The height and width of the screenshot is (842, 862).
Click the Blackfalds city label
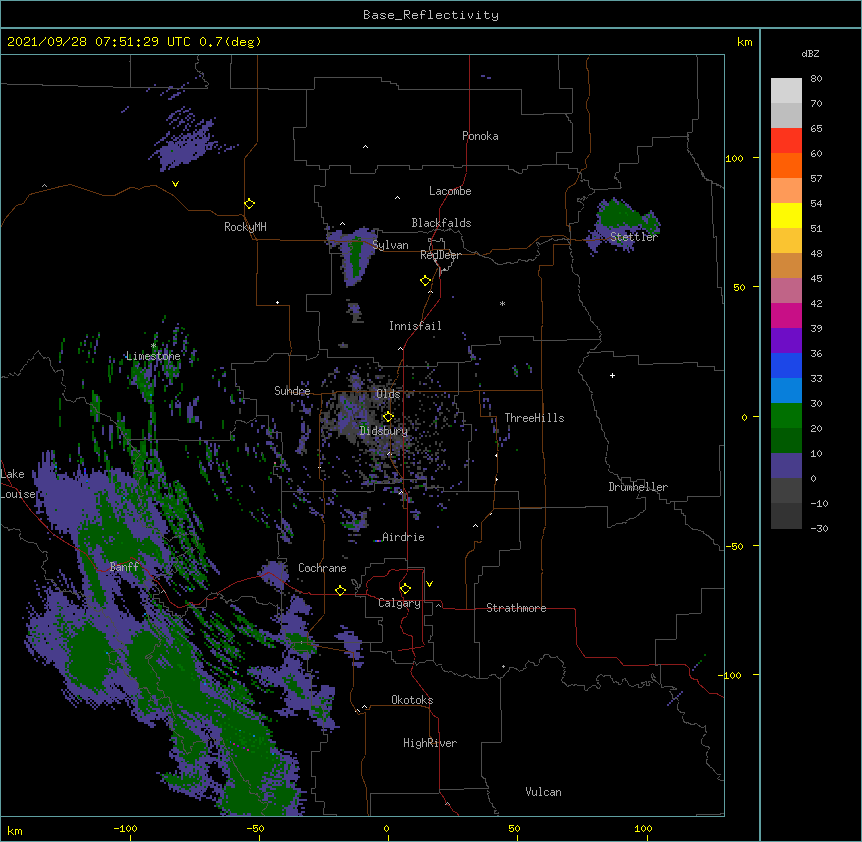[441, 223]
